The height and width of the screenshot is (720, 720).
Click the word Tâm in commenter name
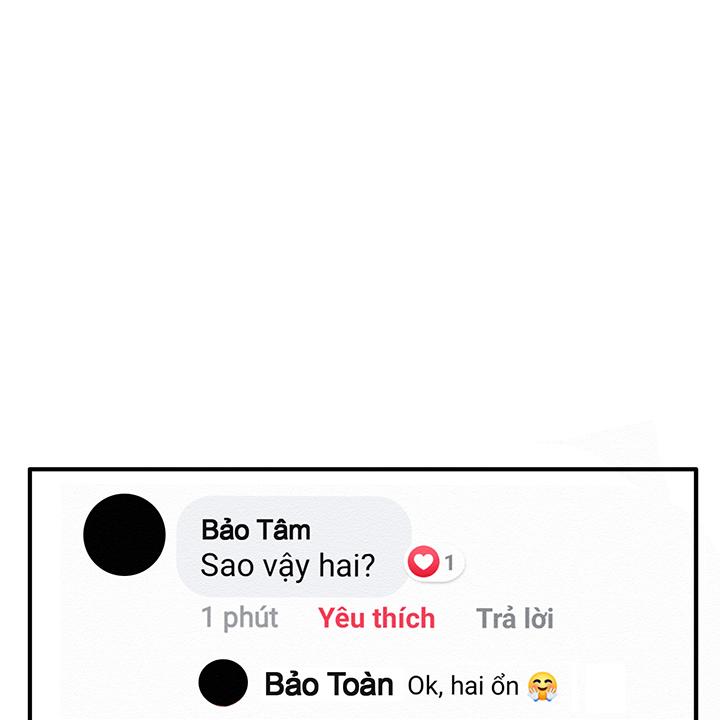coord(289,530)
